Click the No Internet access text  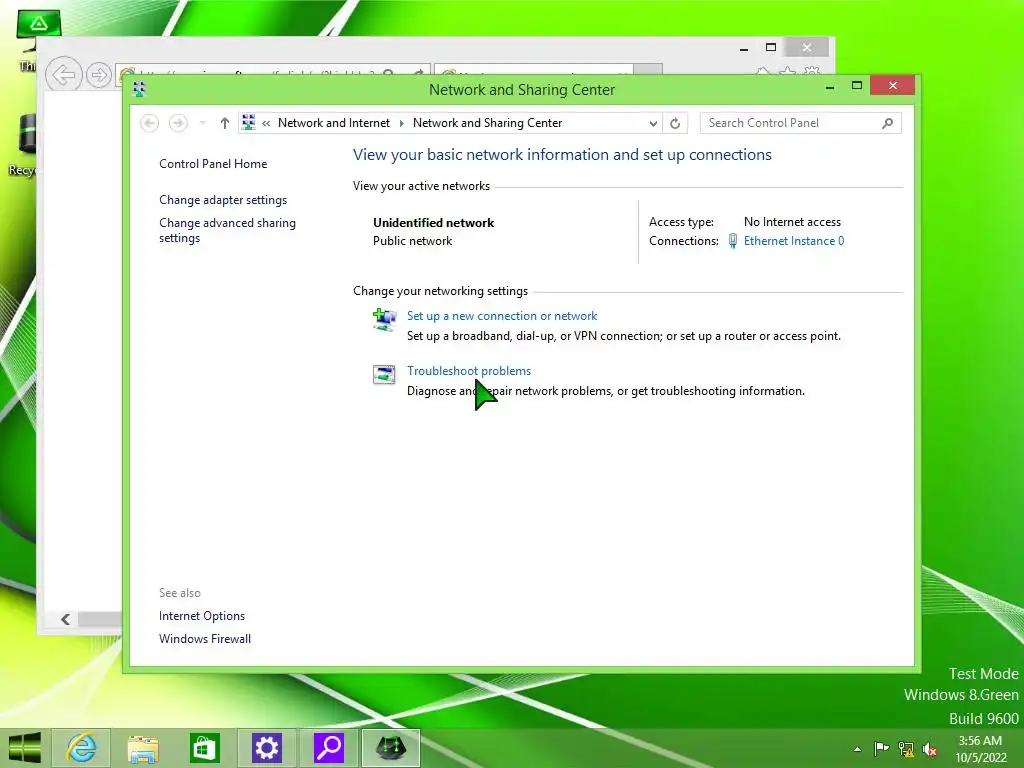792,222
